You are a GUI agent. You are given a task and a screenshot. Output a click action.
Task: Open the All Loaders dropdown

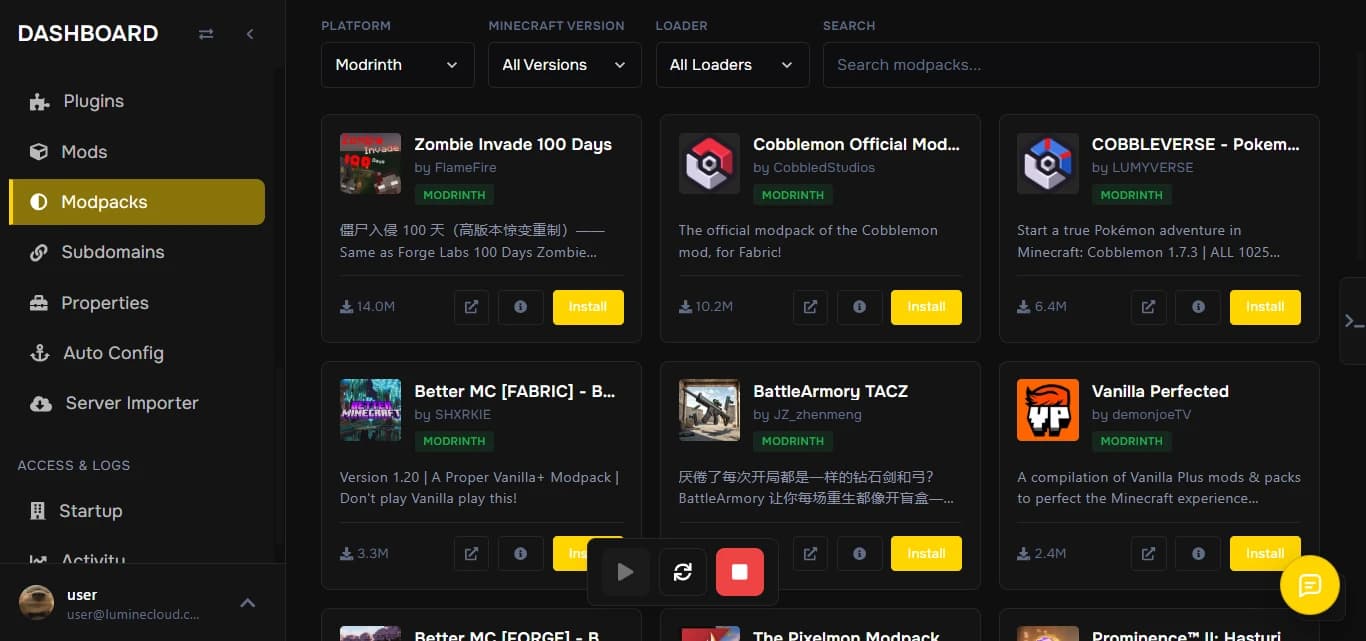click(732, 65)
